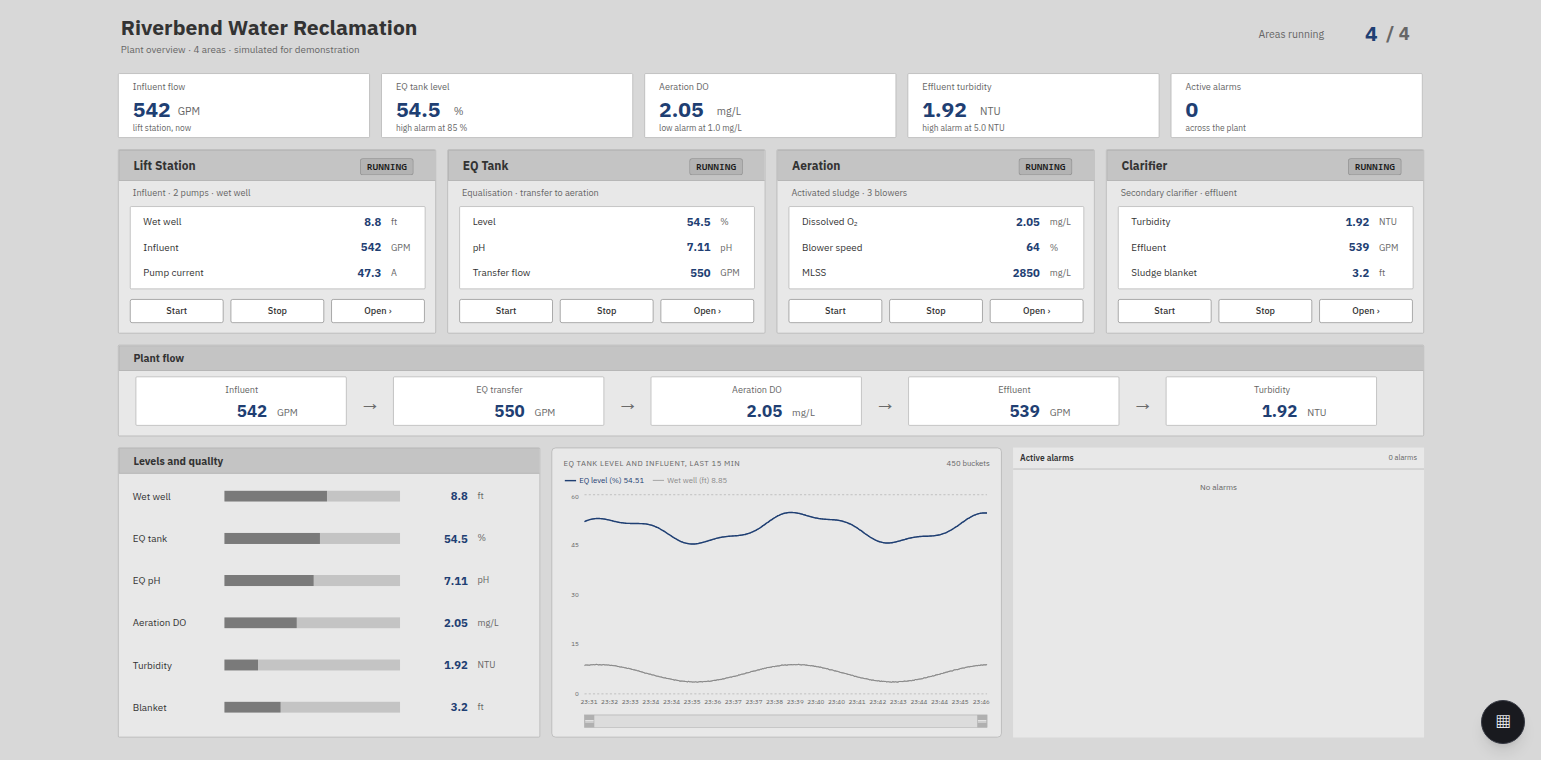Click the Turbidity tile in Plant flow

[1272, 401]
